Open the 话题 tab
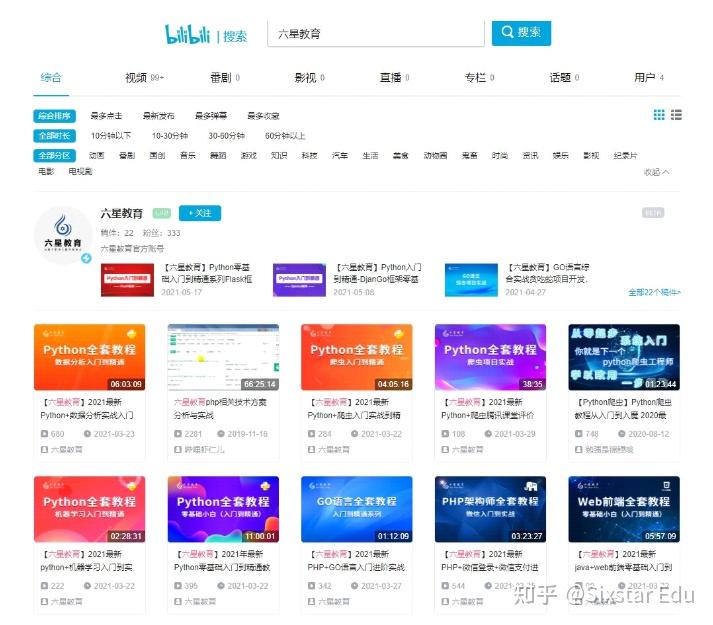This screenshot has height=625, width=713. click(564, 78)
